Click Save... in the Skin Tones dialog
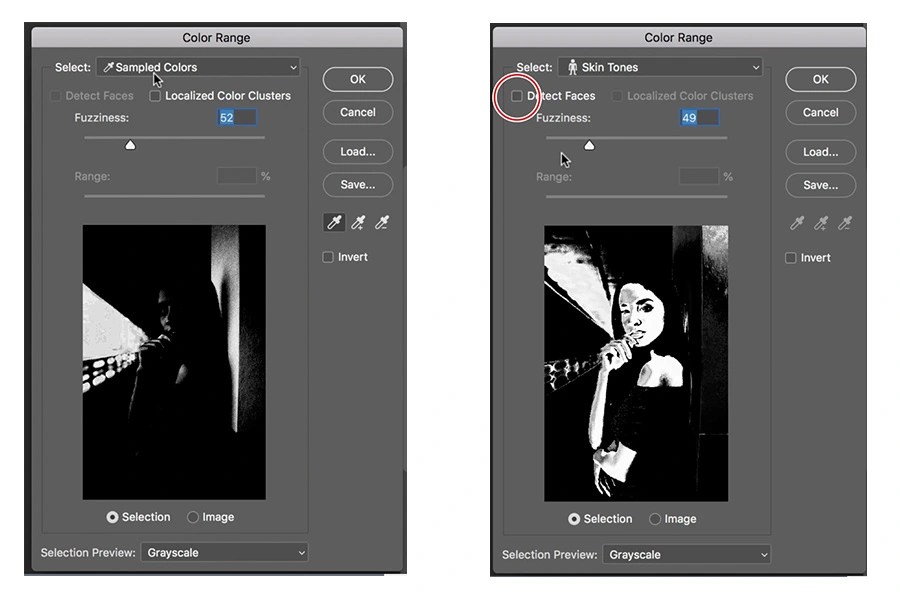The image size is (900, 600). pyautogui.click(x=821, y=185)
